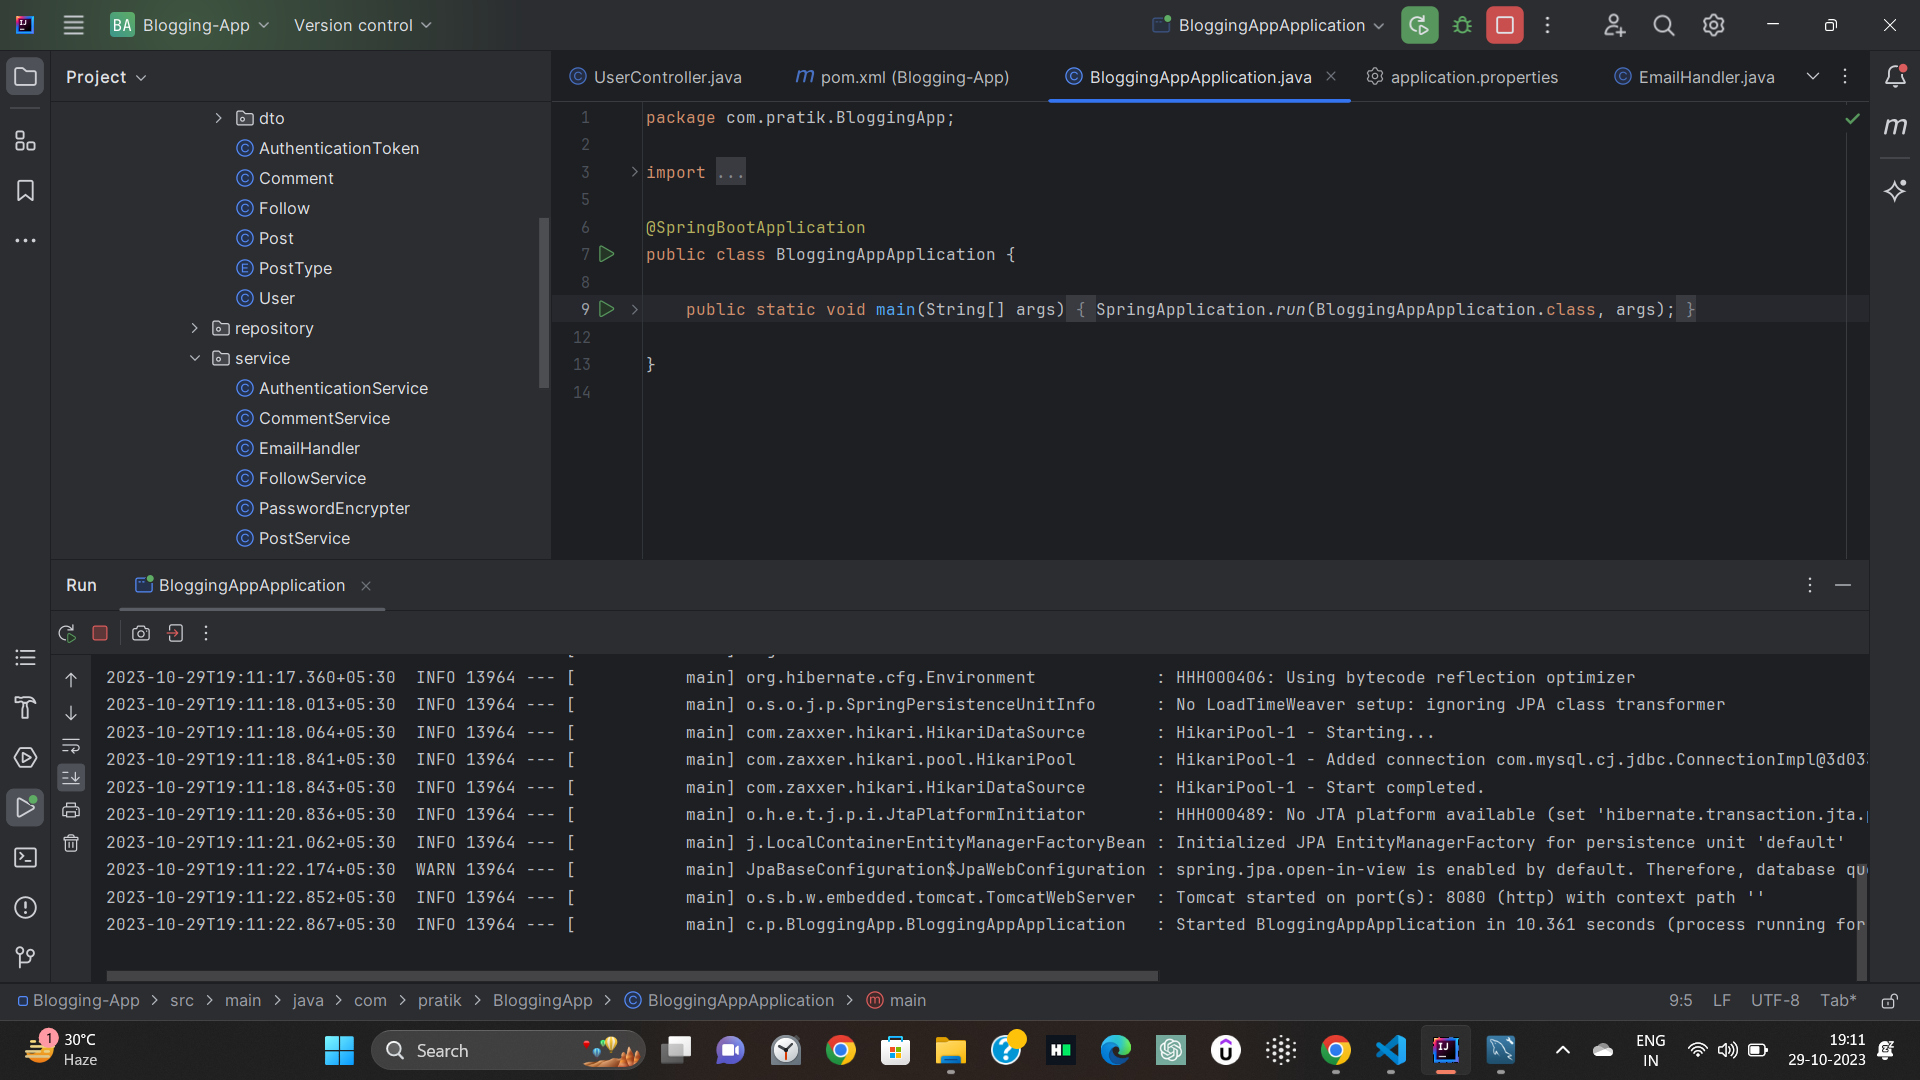Click the camera thread dump icon
1920x1080 pixels.
[x=141, y=633]
